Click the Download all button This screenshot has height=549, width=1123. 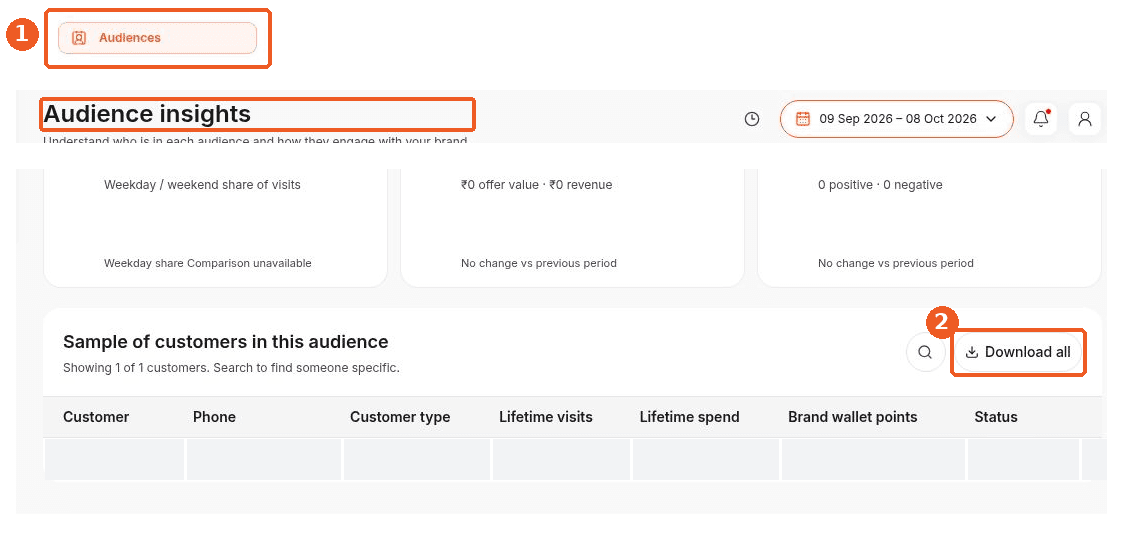click(1018, 352)
